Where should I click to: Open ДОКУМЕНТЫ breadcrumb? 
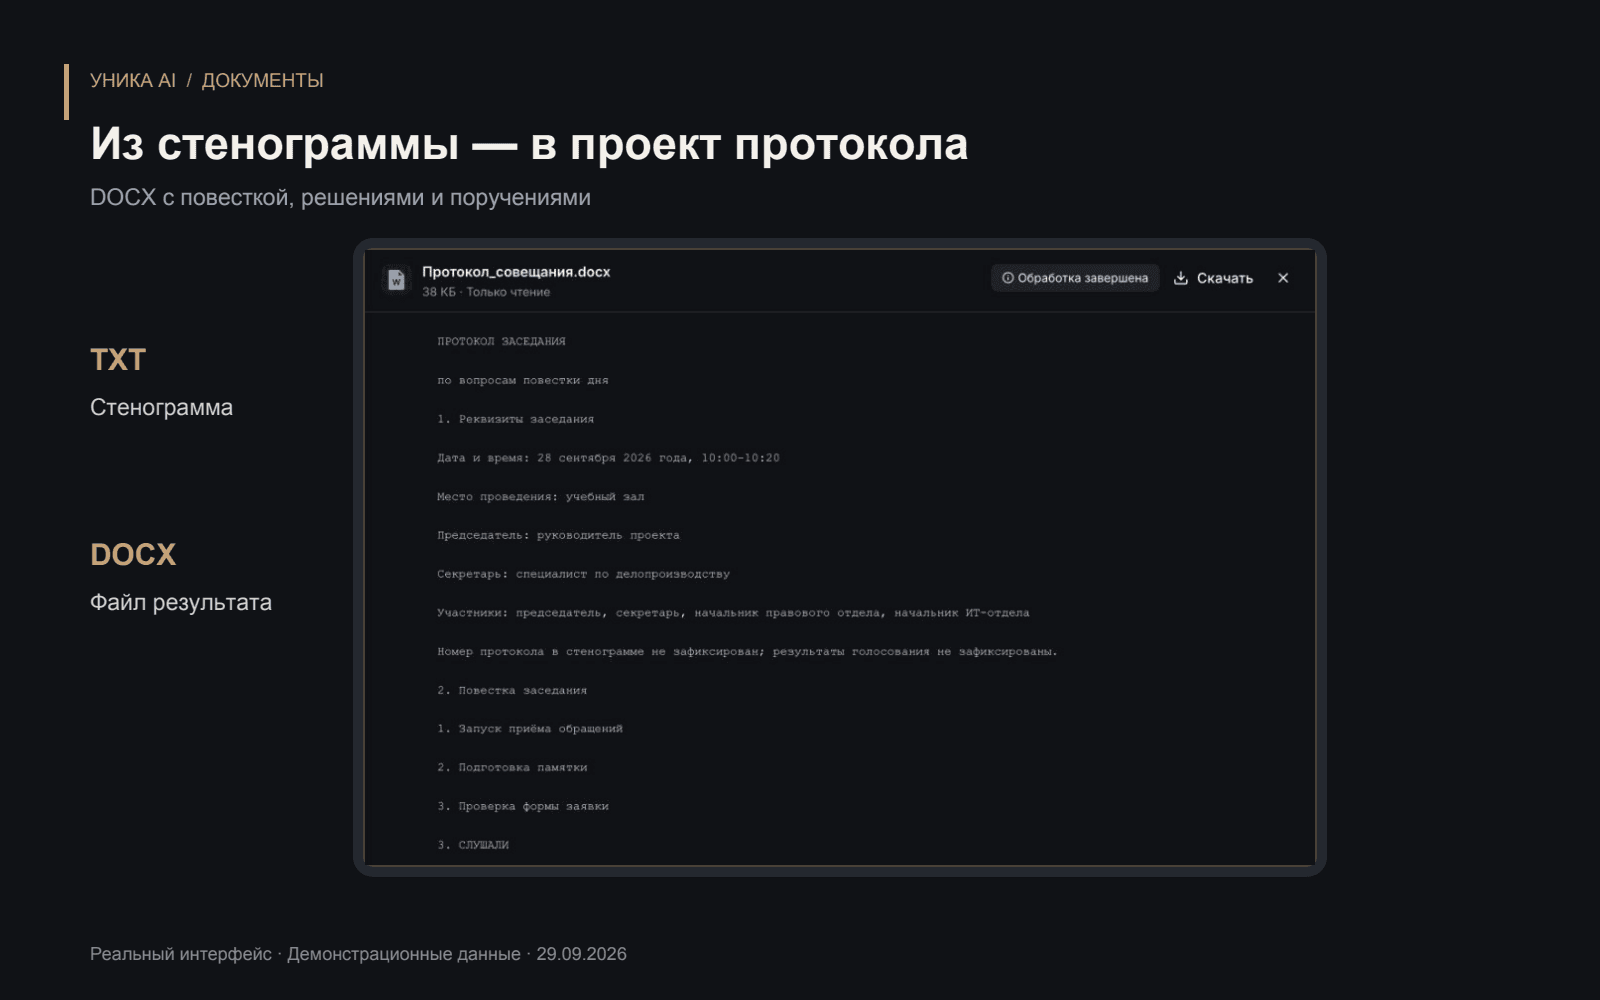click(263, 80)
